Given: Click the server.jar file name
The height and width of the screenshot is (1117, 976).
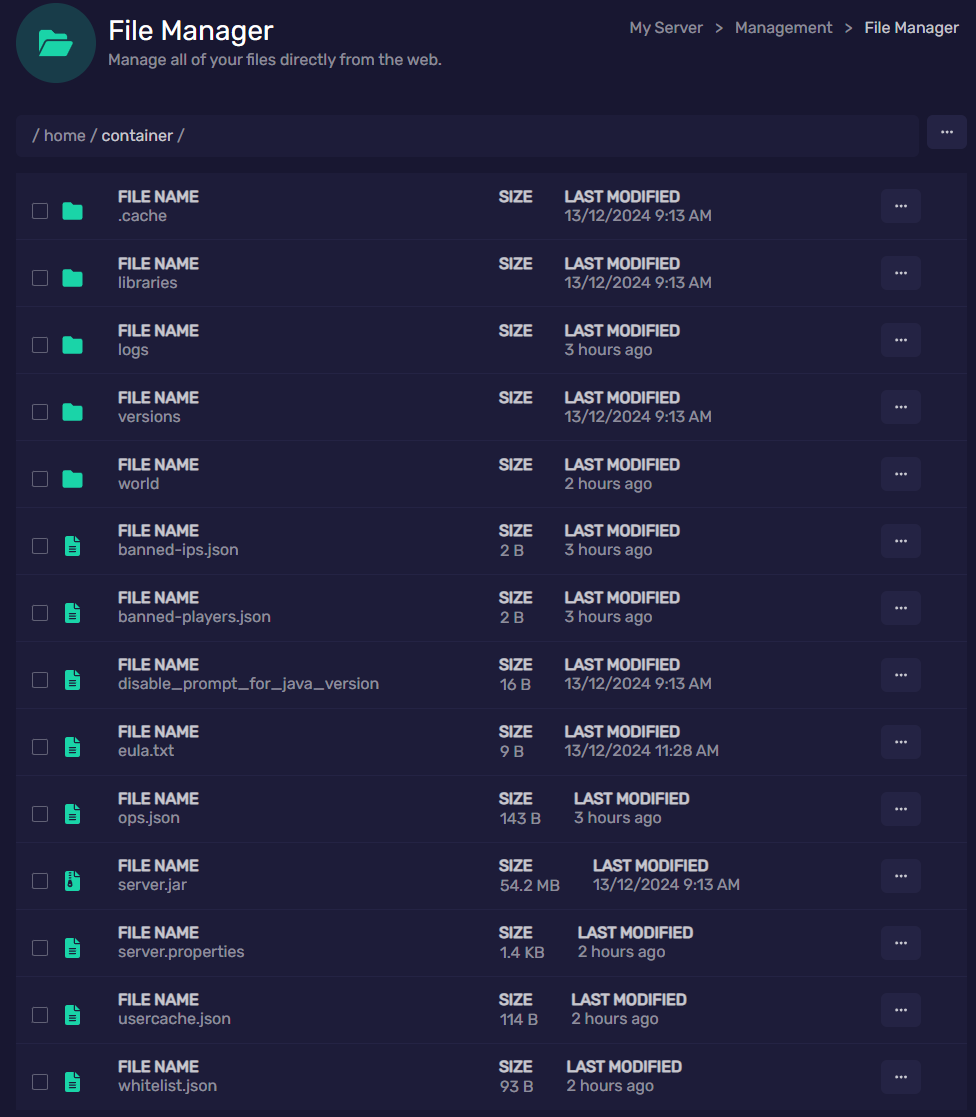Looking at the screenshot, I should 152,885.
